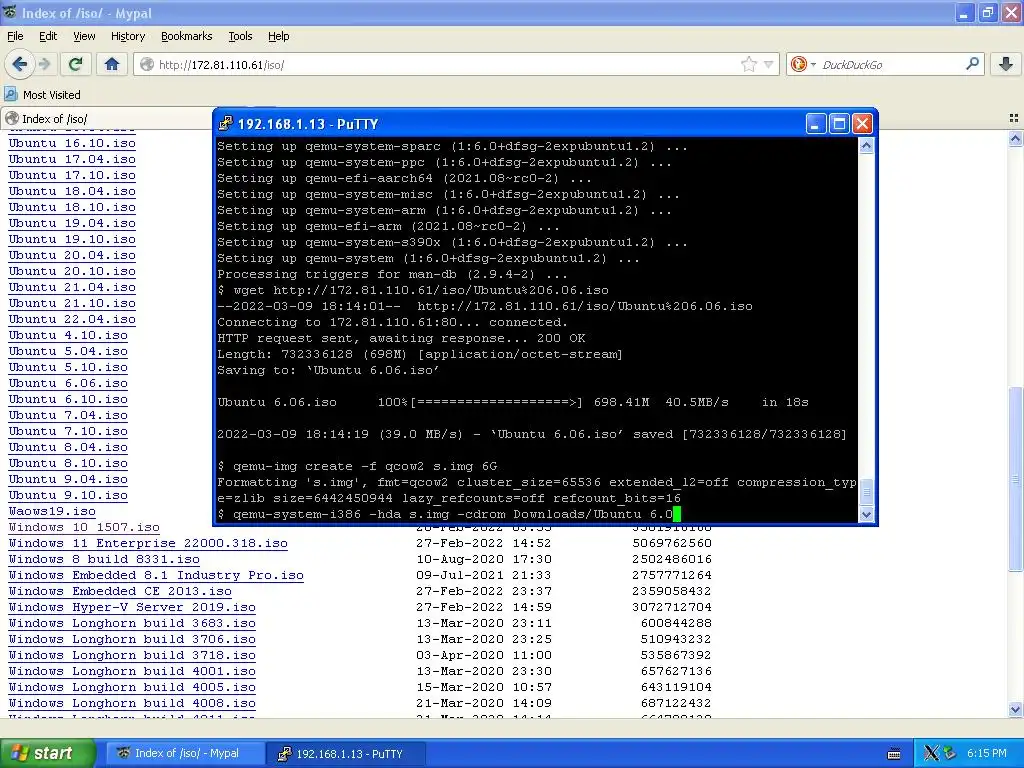Open the Ubuntu 20.04.iso link
The width and height of the screenshot is (1024, 768).
click(72, 255)
